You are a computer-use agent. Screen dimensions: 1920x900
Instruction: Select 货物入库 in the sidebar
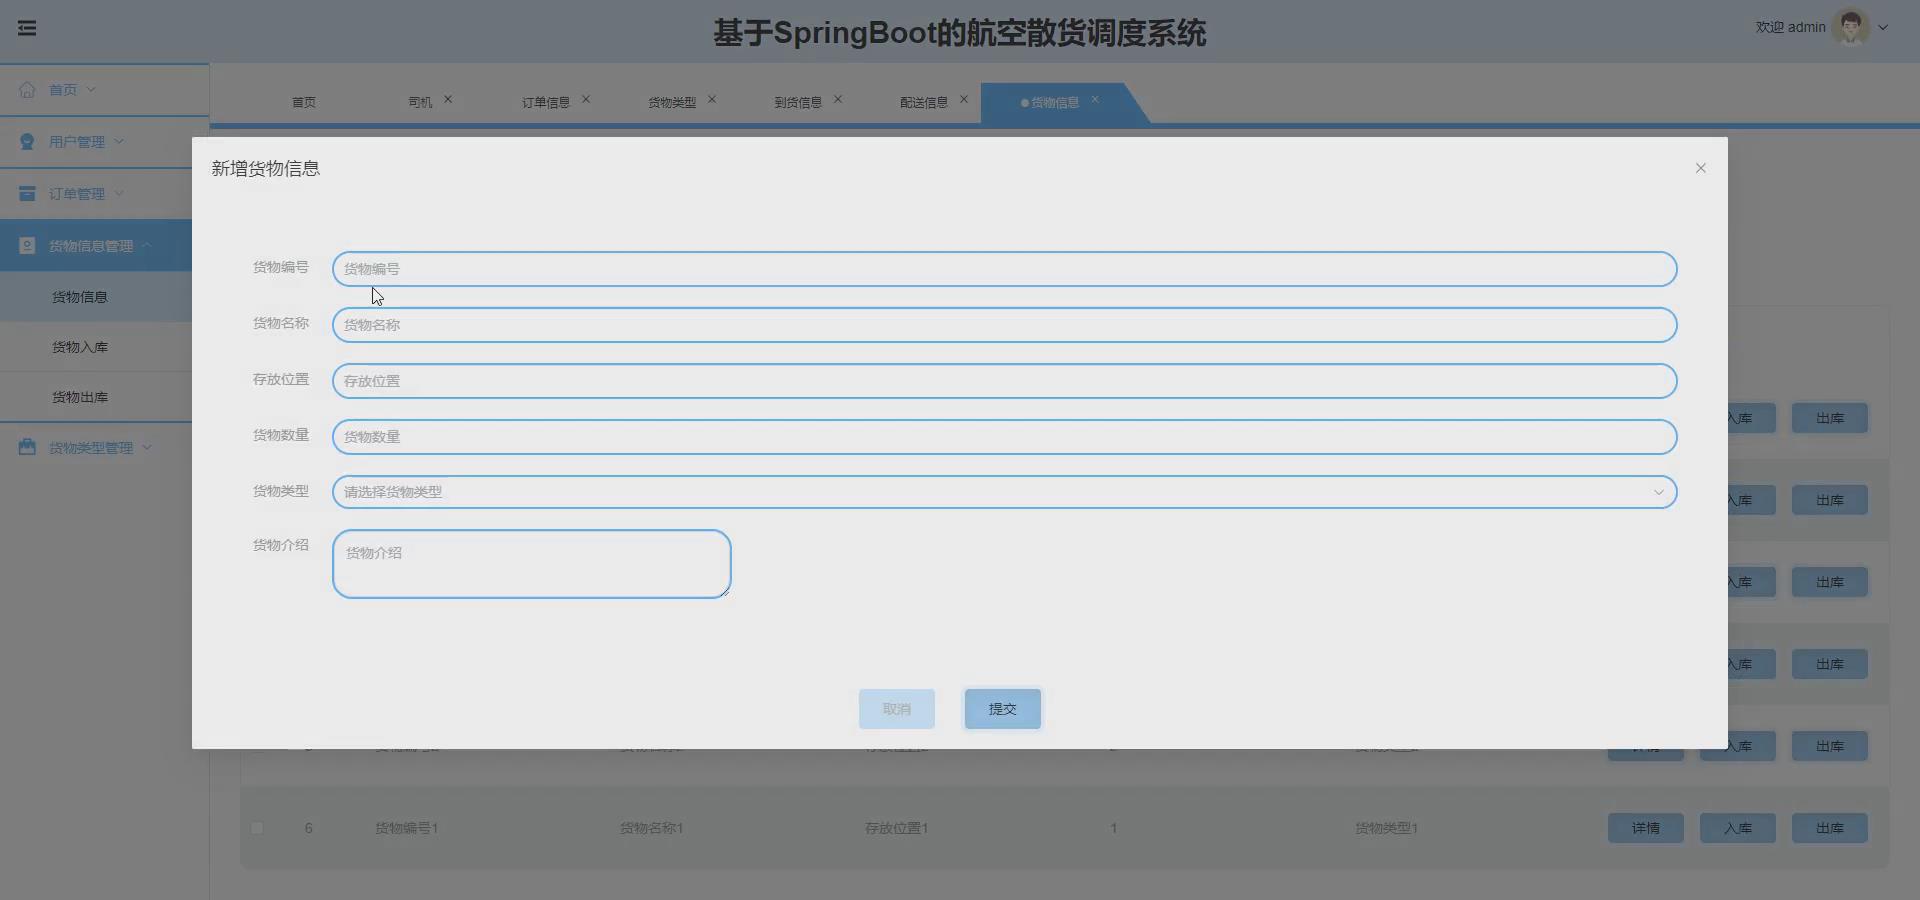coord(80,347)
